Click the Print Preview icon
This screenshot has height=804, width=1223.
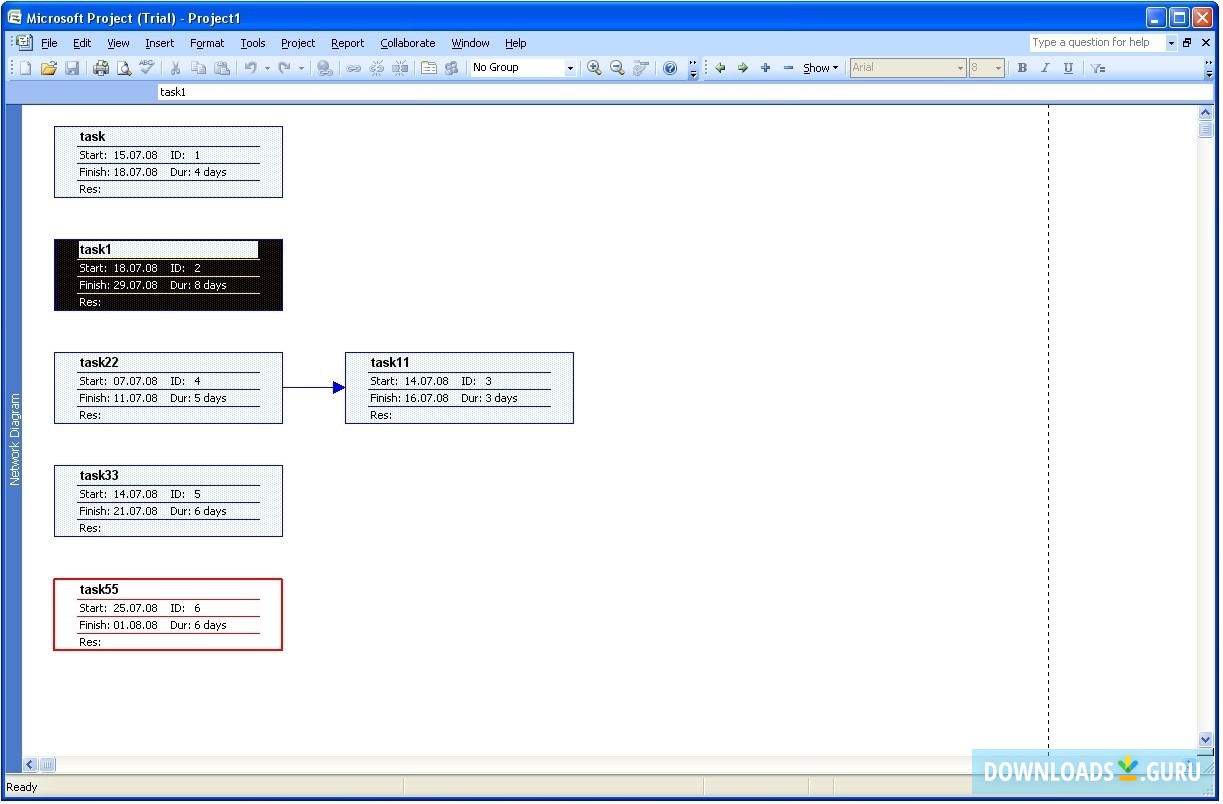(x=124, y=68)
